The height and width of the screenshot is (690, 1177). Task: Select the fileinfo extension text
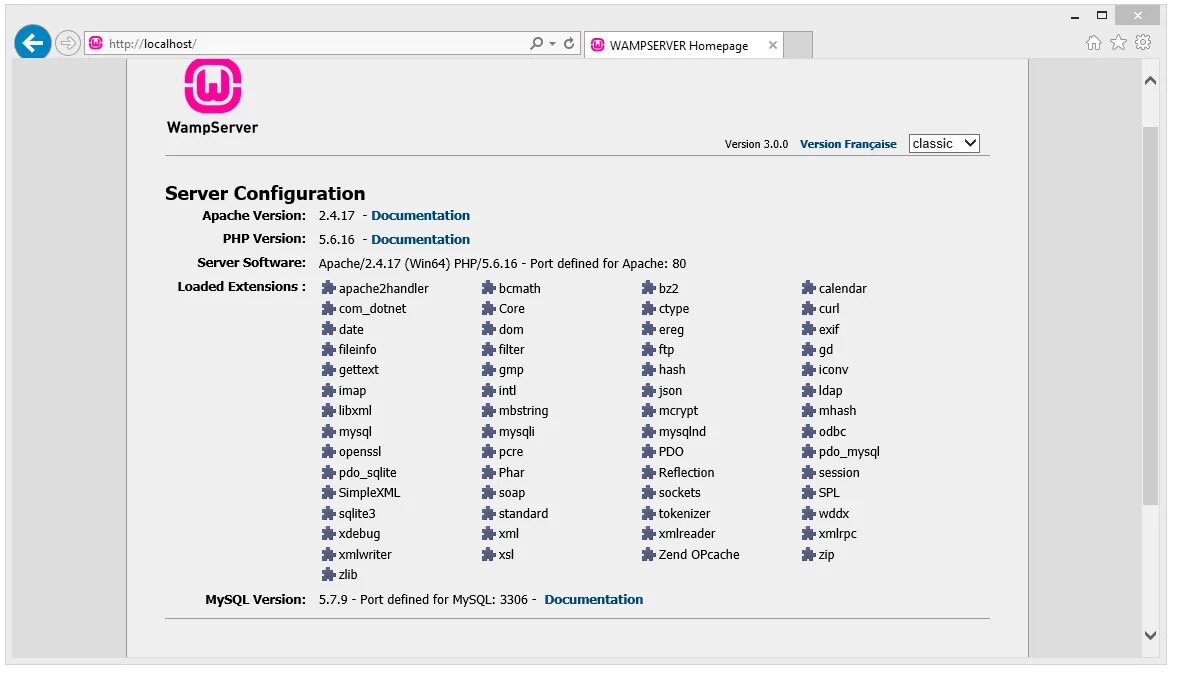click(x=357, y=349)
